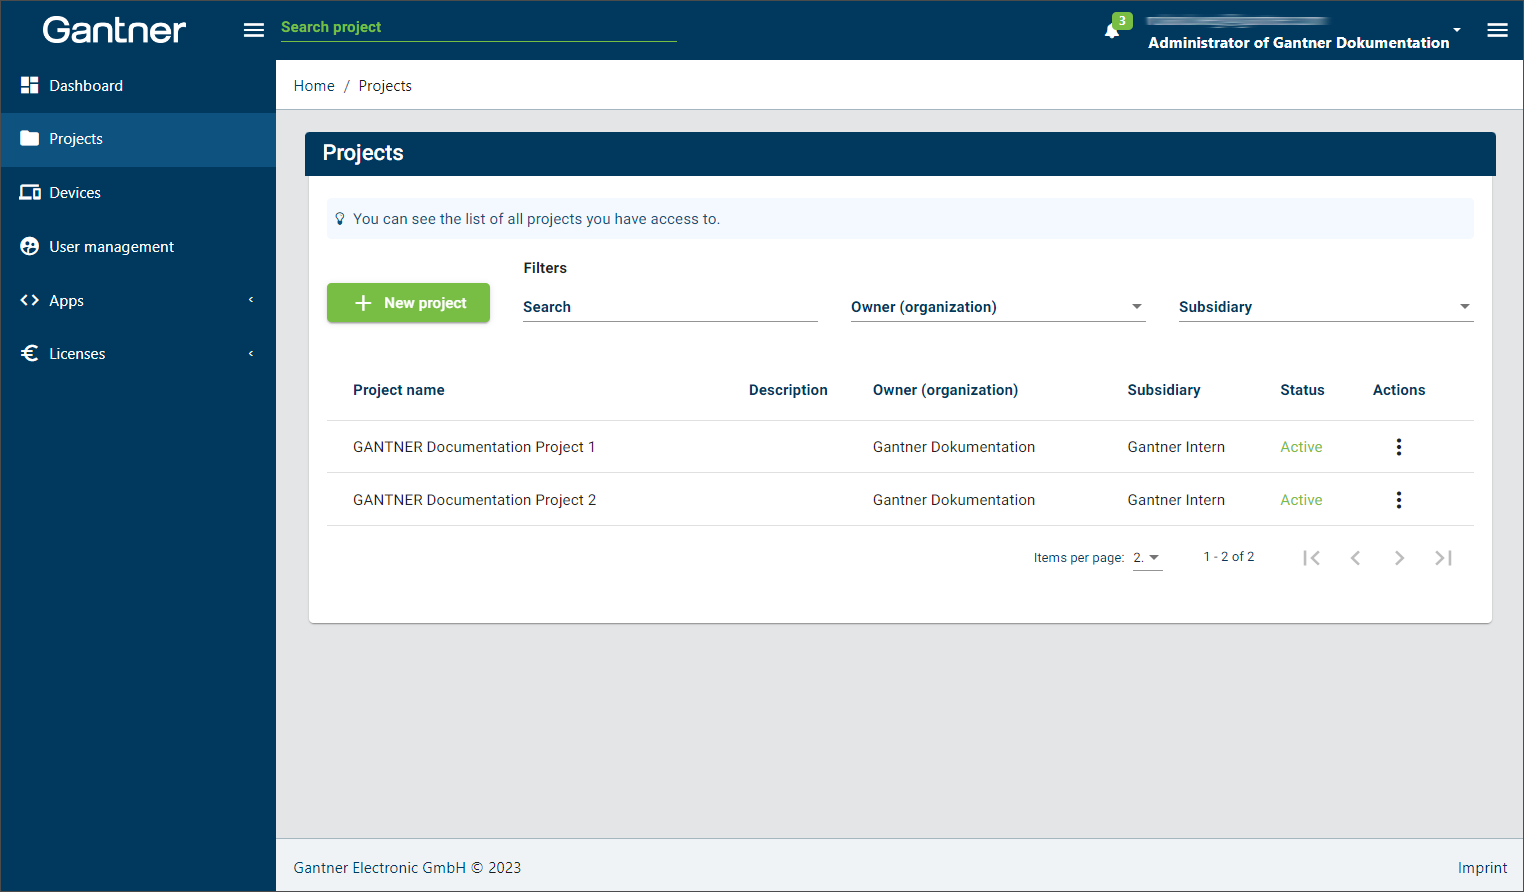Expand the Apps sidebar section
Image resolution: width=1524 pixels, height=892 pixels.
pos(138,300)
